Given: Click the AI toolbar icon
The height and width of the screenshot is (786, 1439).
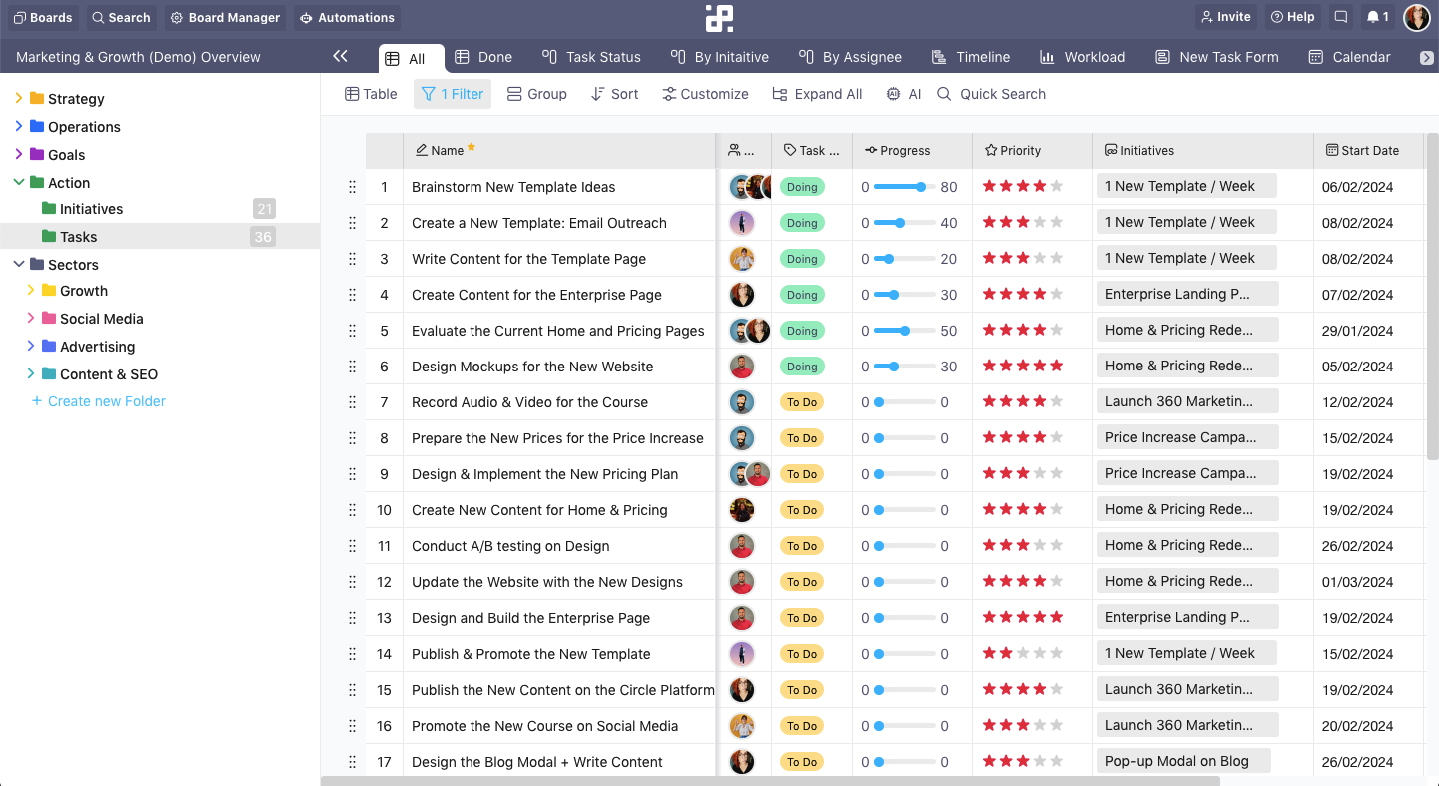Looking at the screenshot, I should (x=902, y=94).
